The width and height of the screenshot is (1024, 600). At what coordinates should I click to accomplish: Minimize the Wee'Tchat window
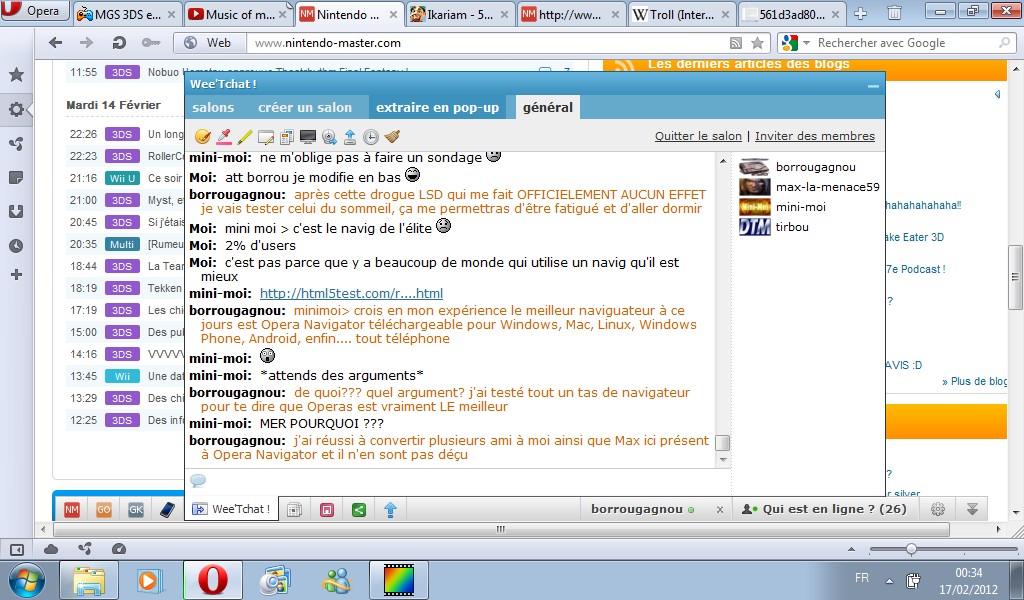click(873, 86)
